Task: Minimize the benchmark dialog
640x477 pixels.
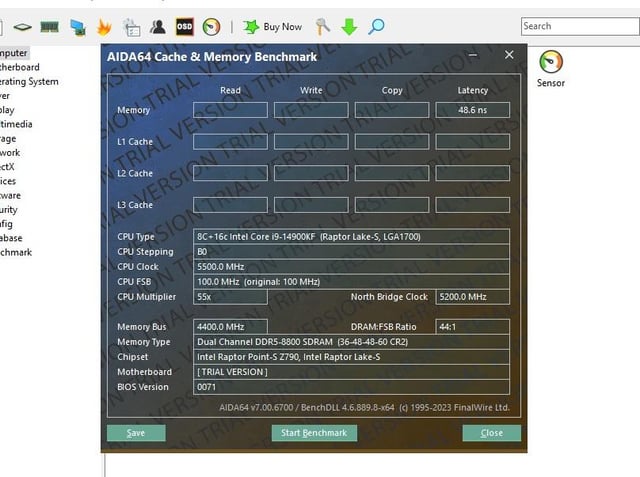Action: [x=473, y=55]
